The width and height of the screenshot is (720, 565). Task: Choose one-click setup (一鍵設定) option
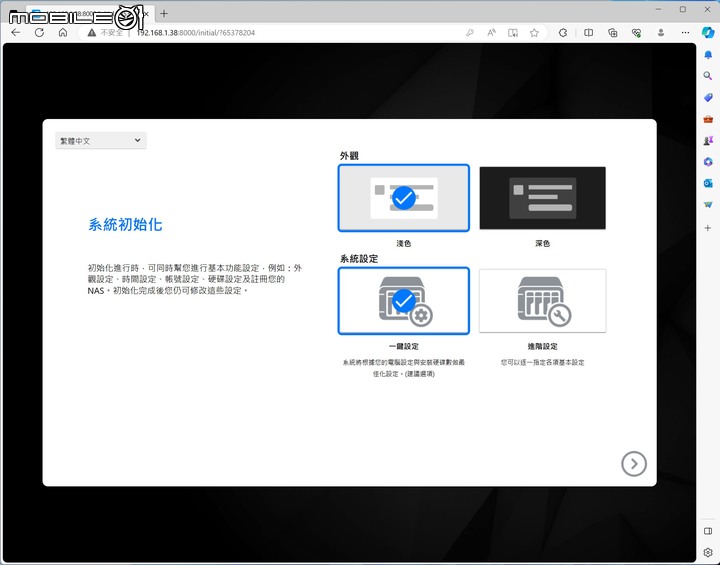[404, 301]
